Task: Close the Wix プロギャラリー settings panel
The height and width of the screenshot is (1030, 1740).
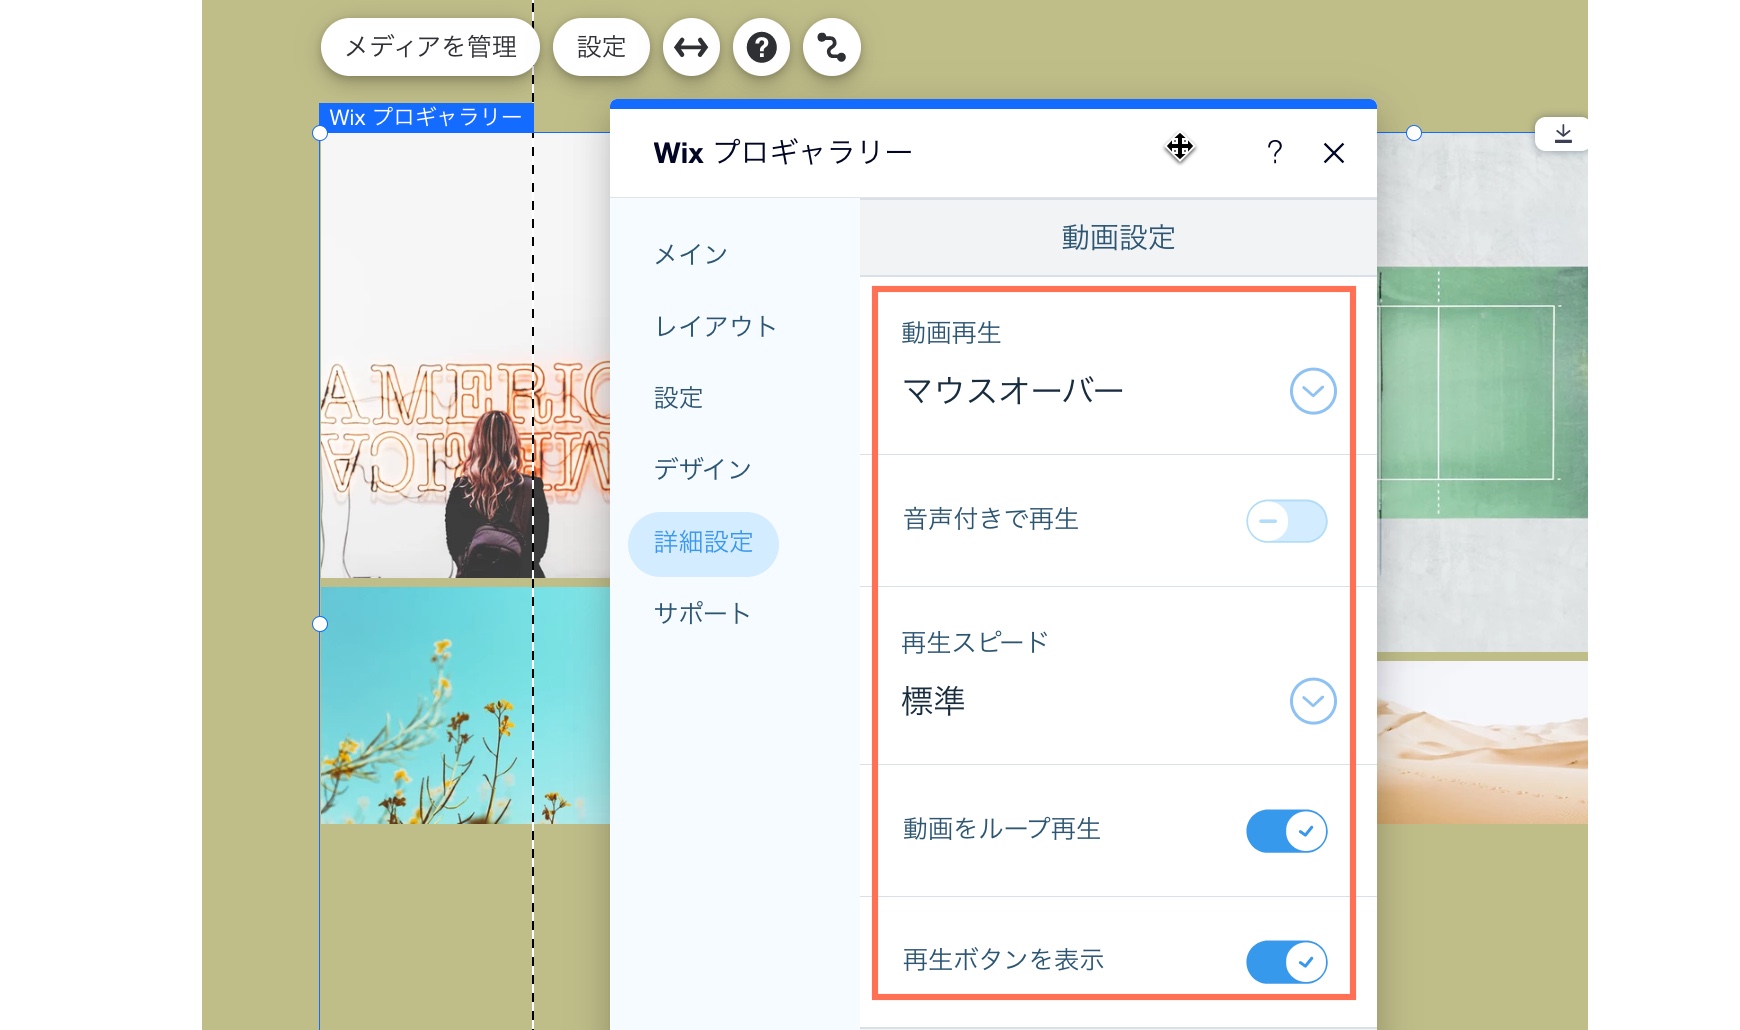Action: [x=1335, y=153]
